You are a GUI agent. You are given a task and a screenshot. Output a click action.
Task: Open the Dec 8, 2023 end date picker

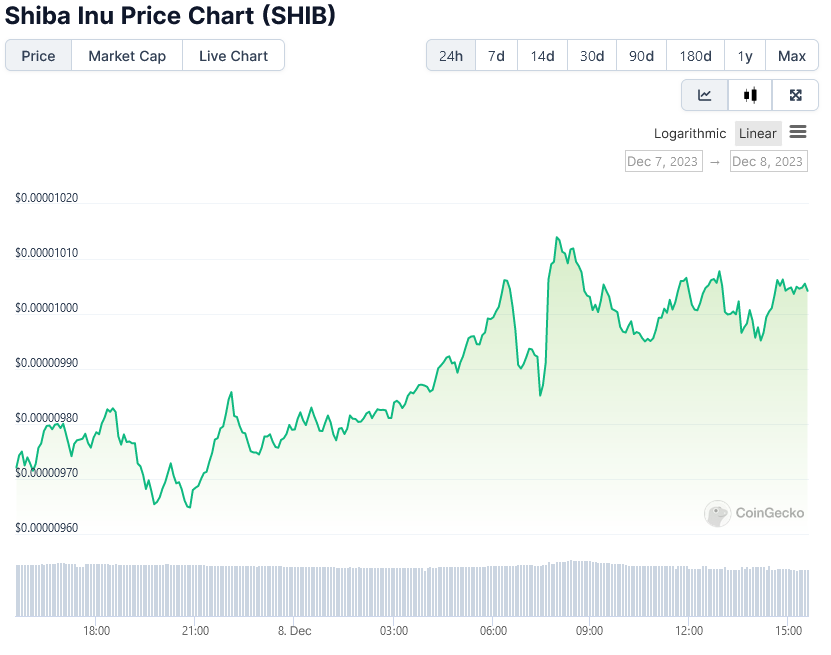tap(768, 162)
